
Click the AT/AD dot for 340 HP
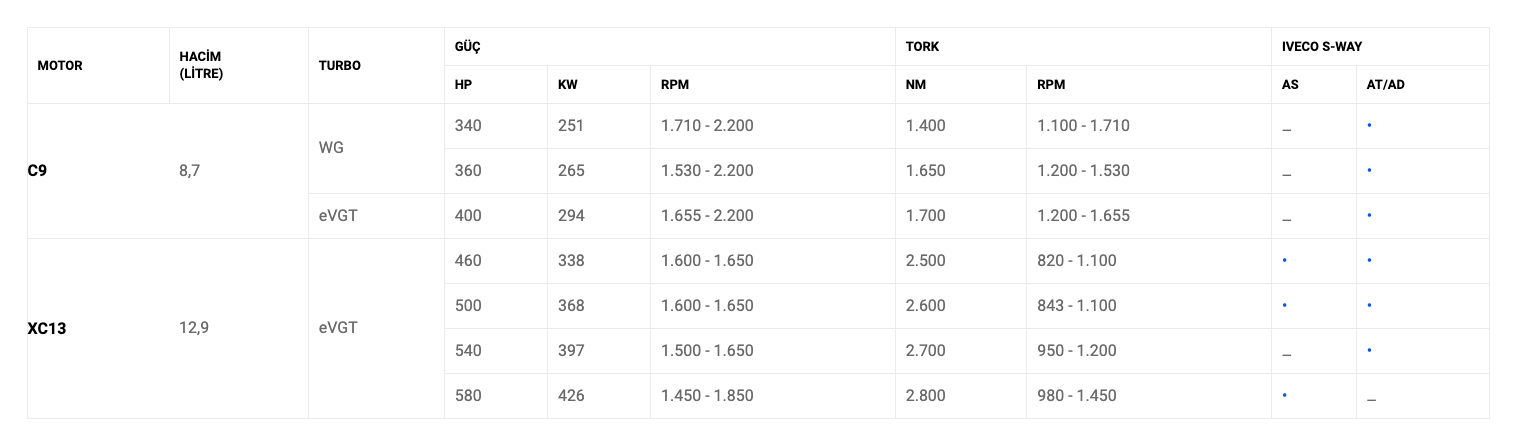tap(1369, 126)
